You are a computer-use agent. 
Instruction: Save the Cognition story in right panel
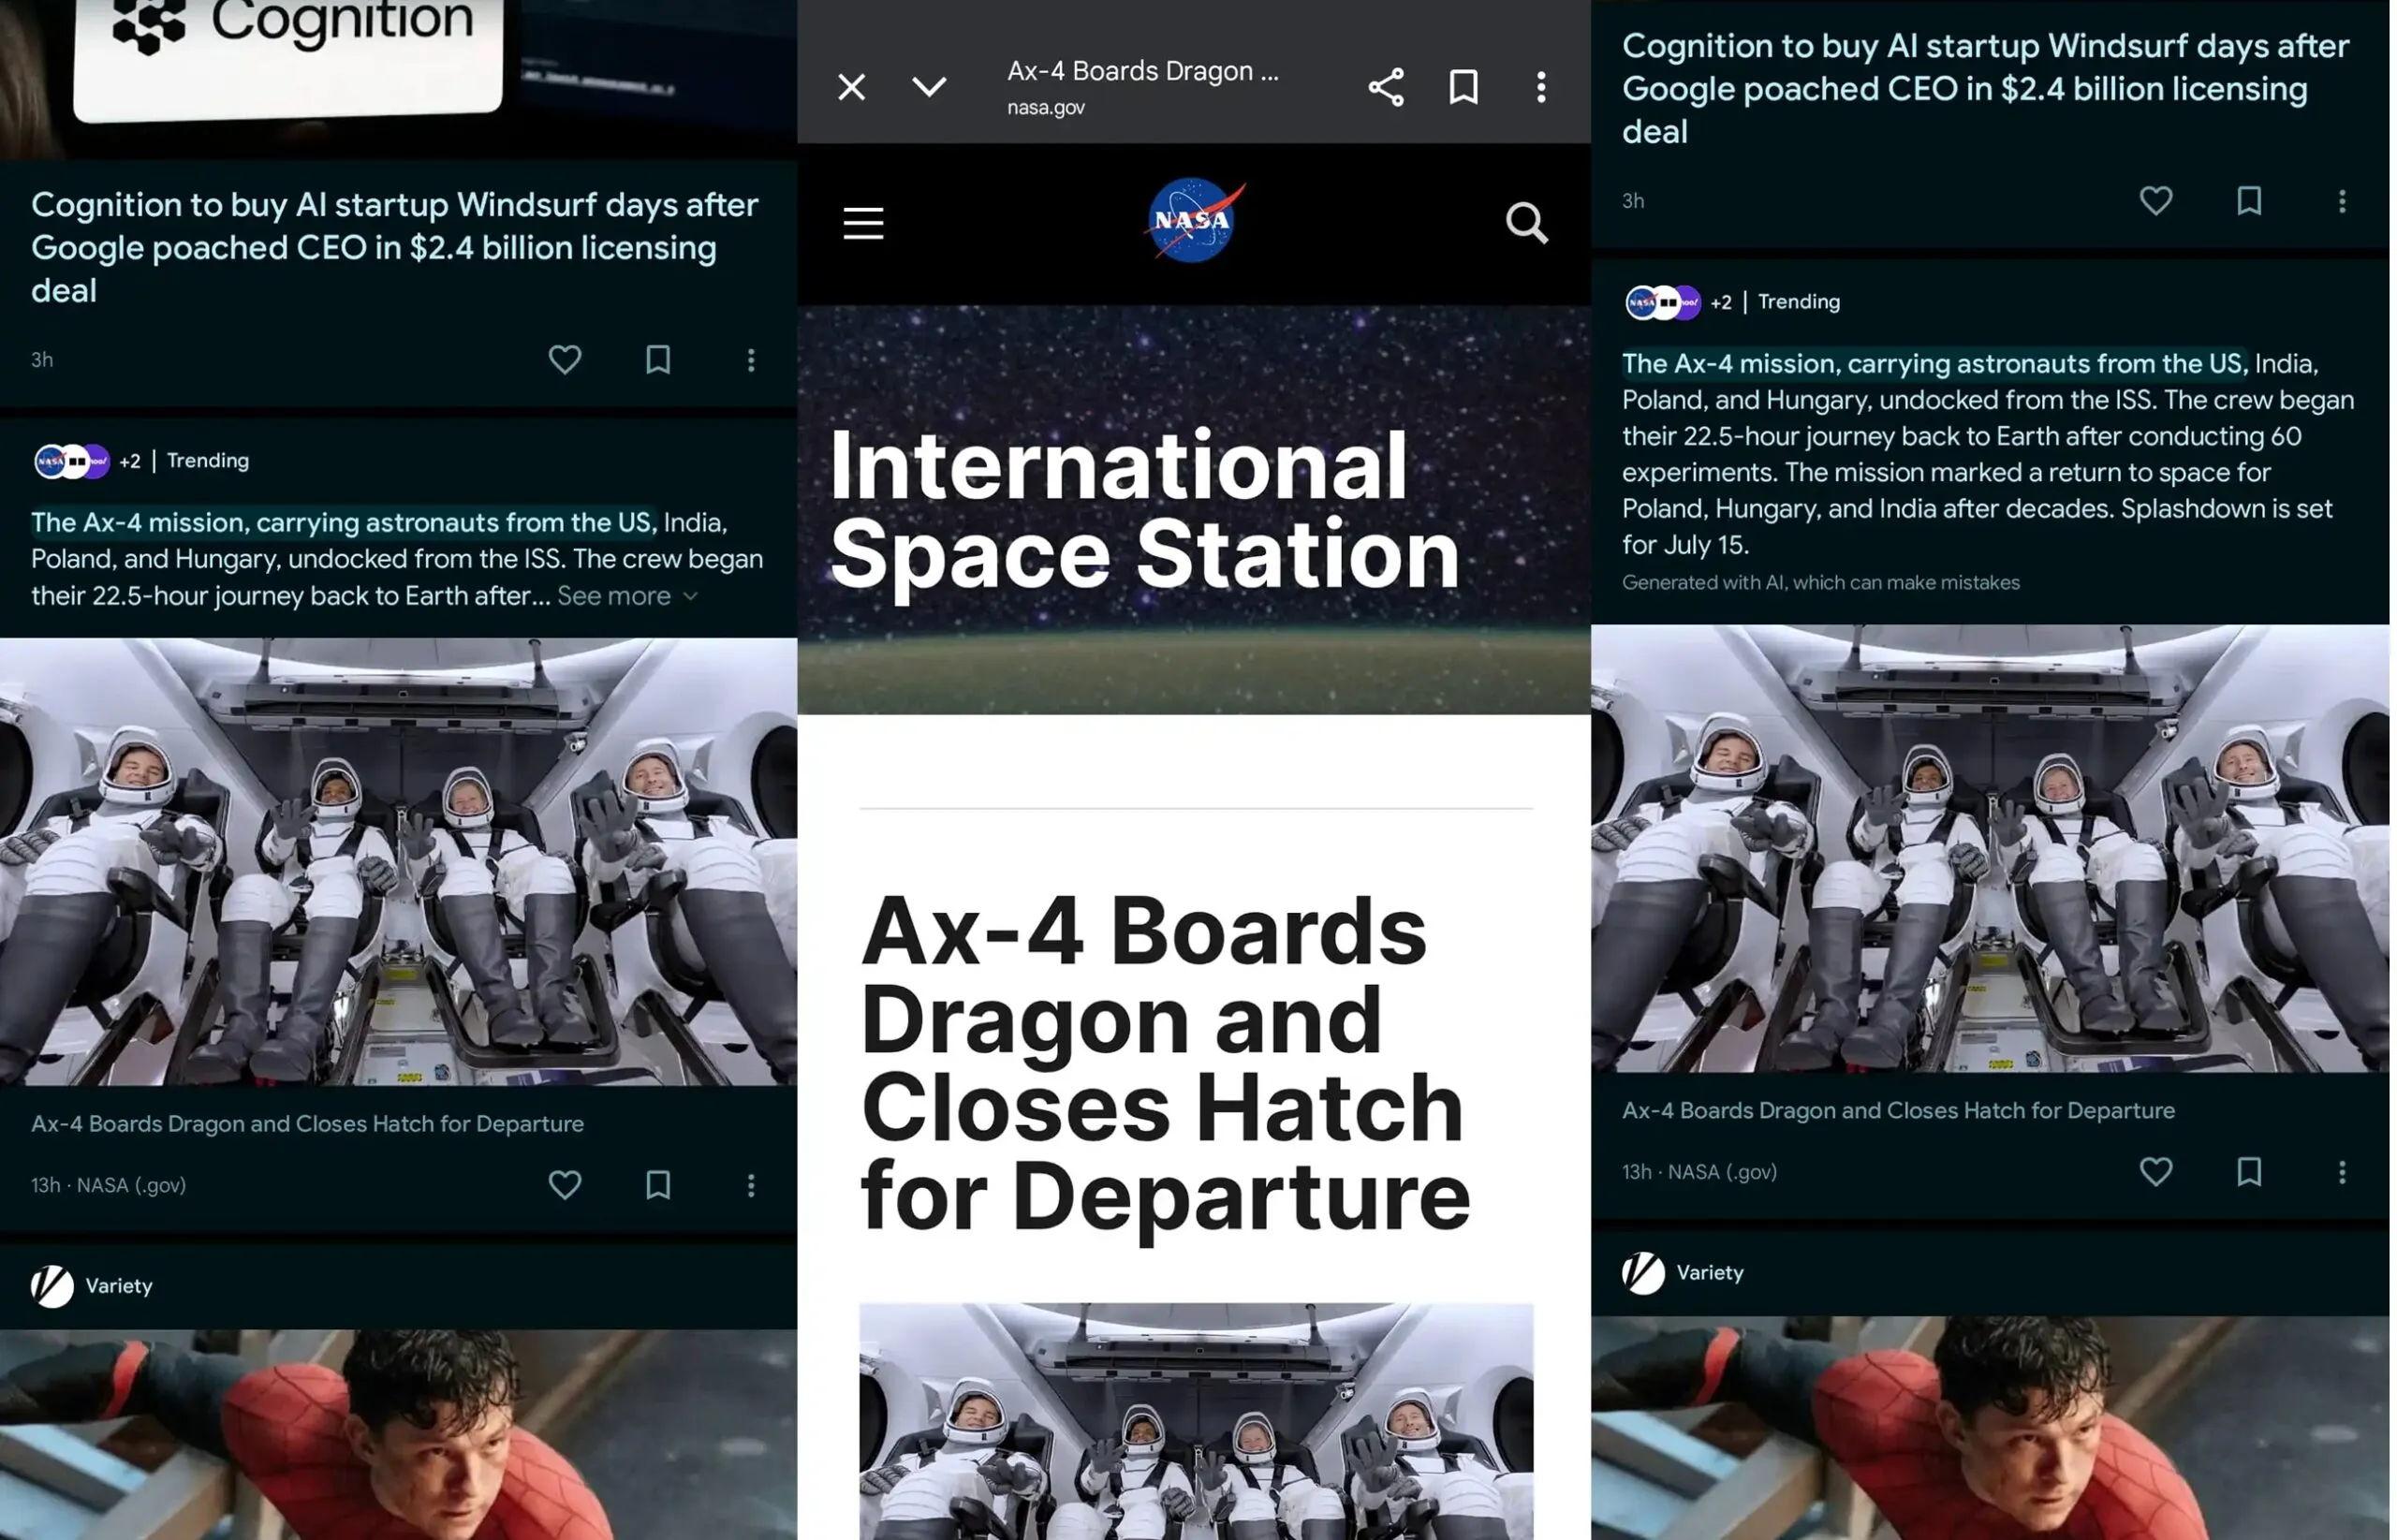coord(2249,200)
